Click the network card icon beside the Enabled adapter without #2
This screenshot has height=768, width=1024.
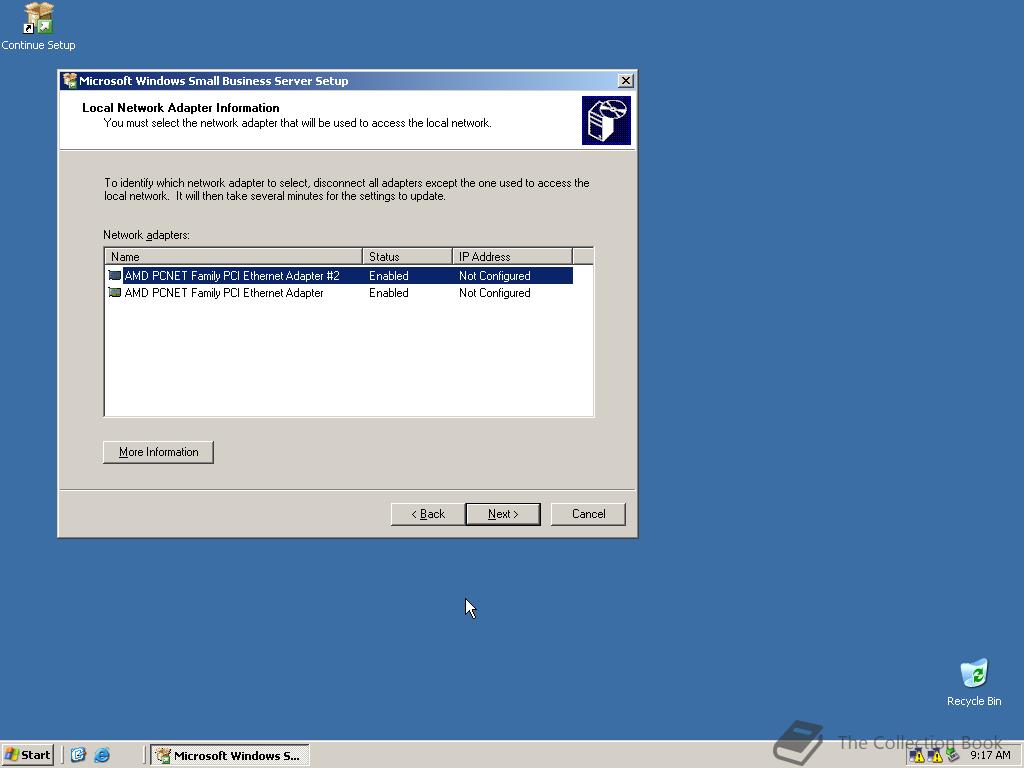click(x=115, y=293)
